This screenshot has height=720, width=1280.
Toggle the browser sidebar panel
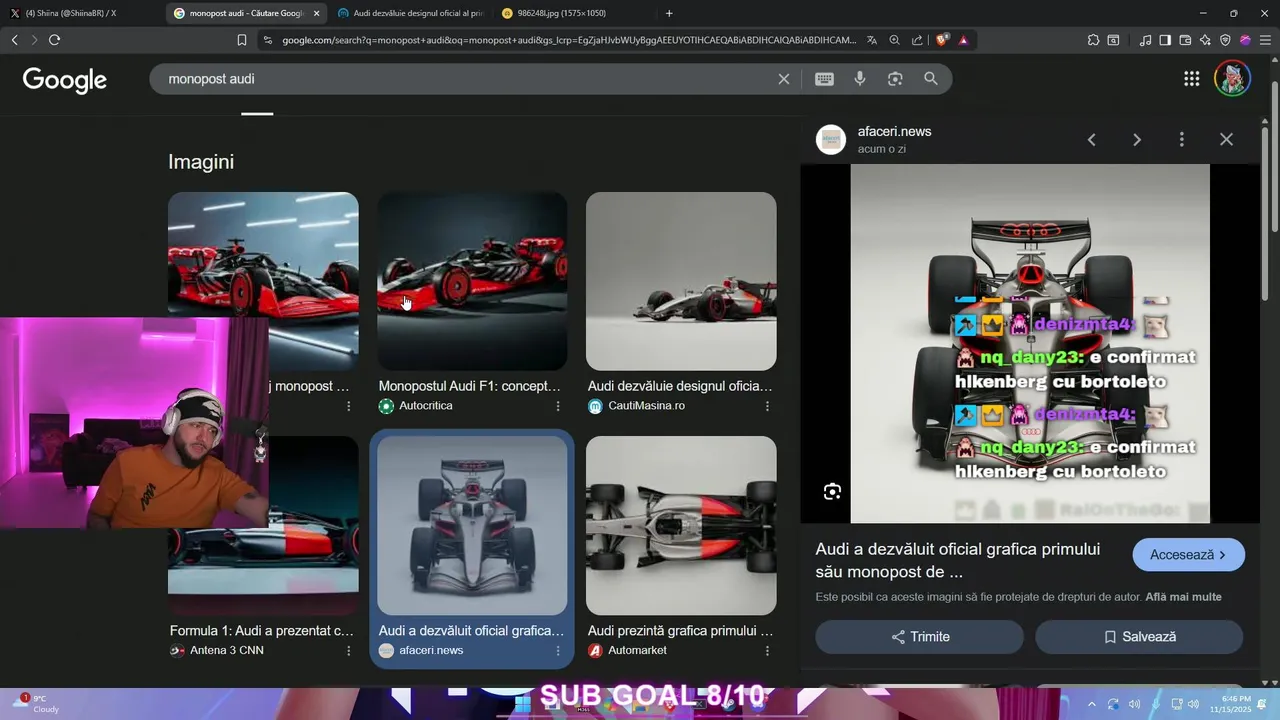[x=1165, y=40]
